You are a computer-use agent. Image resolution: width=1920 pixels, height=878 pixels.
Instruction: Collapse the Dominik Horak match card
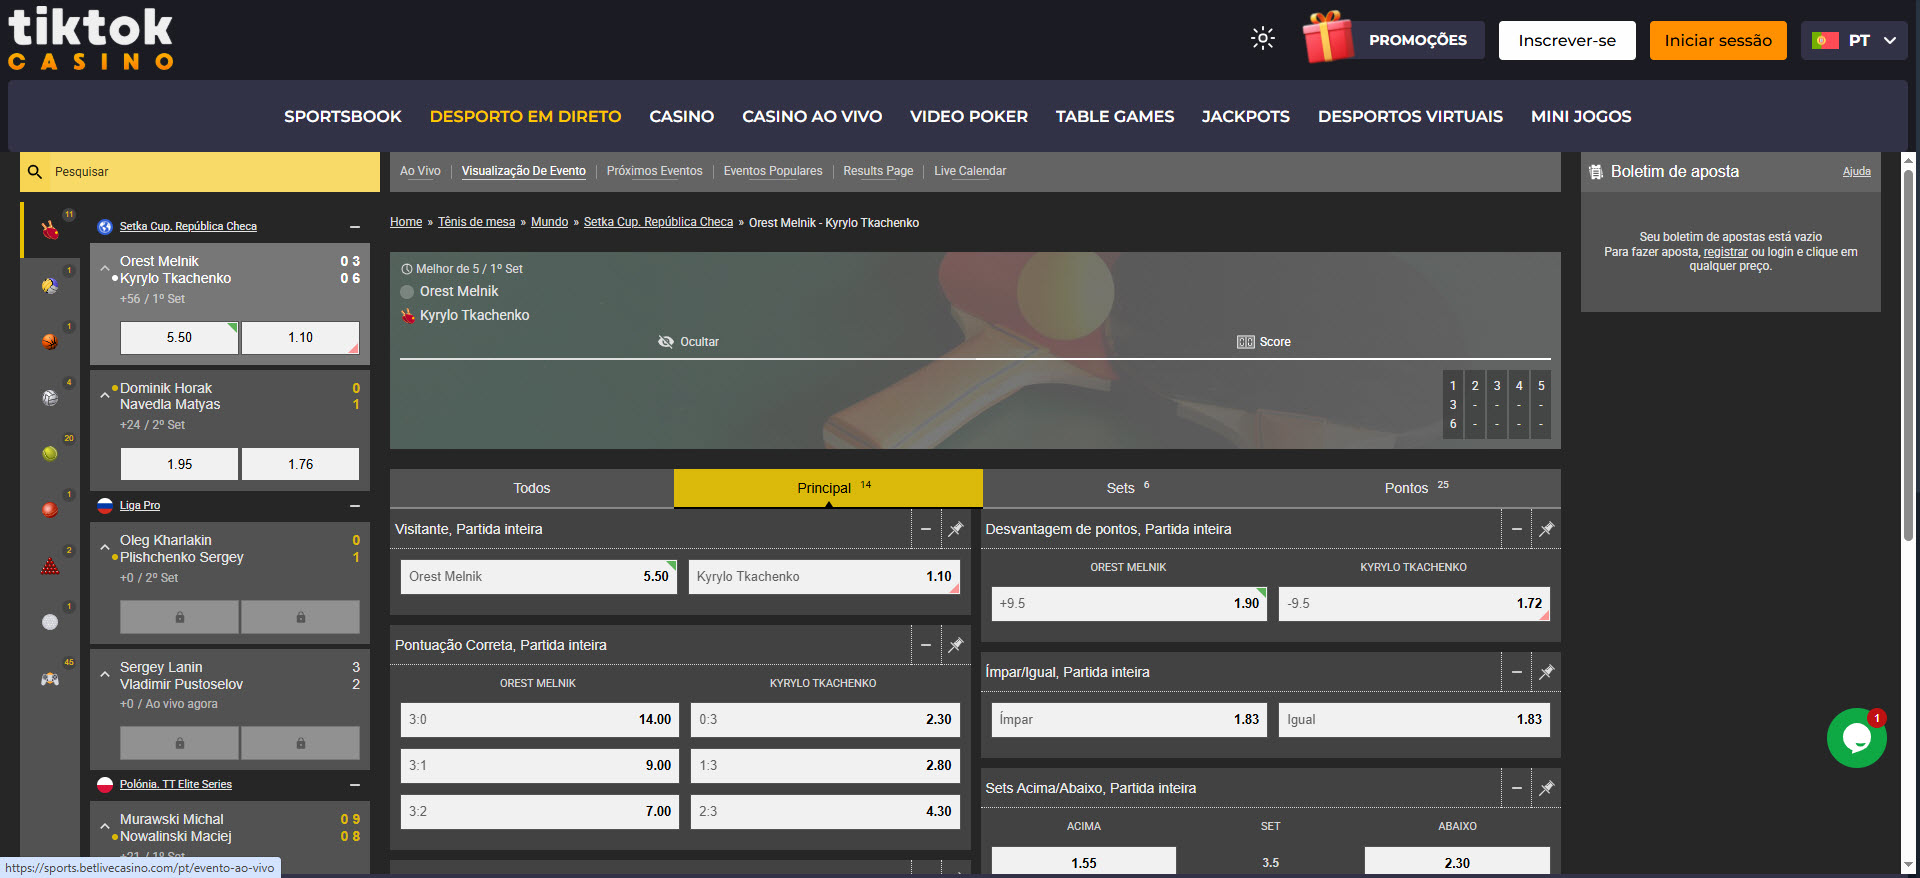click(x=105, y=396)
